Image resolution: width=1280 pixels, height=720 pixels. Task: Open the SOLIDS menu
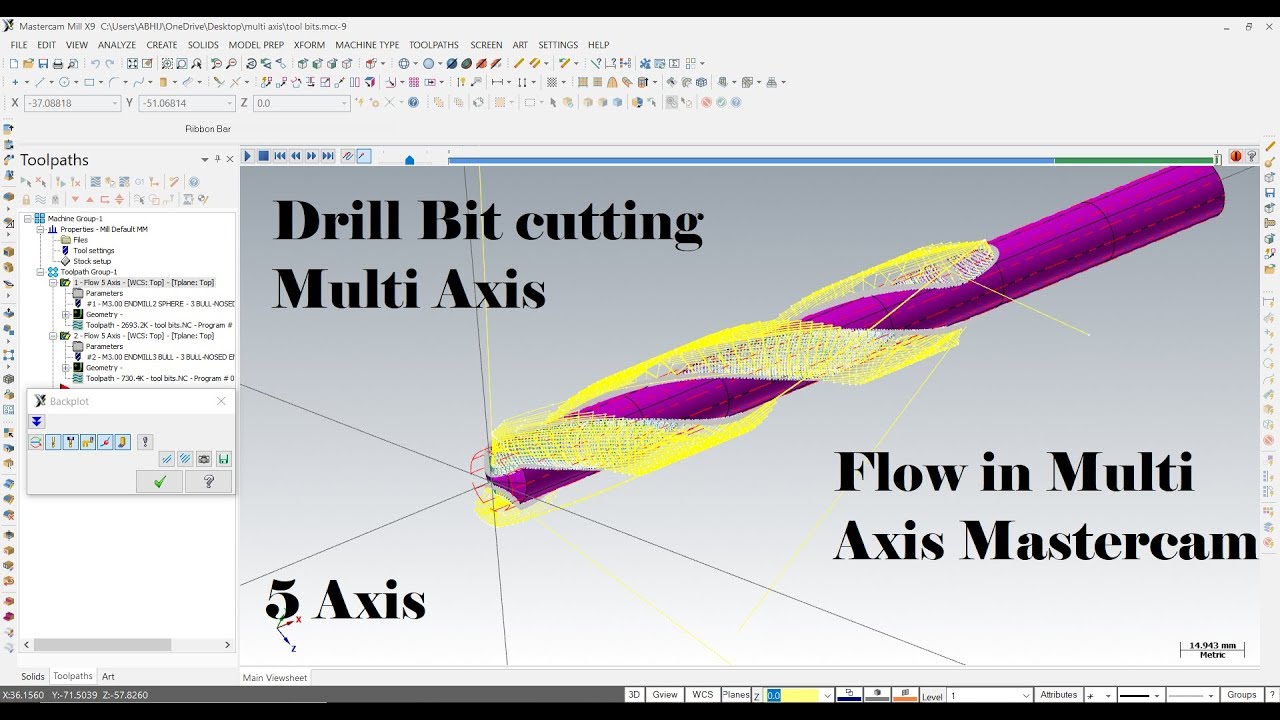203,45
